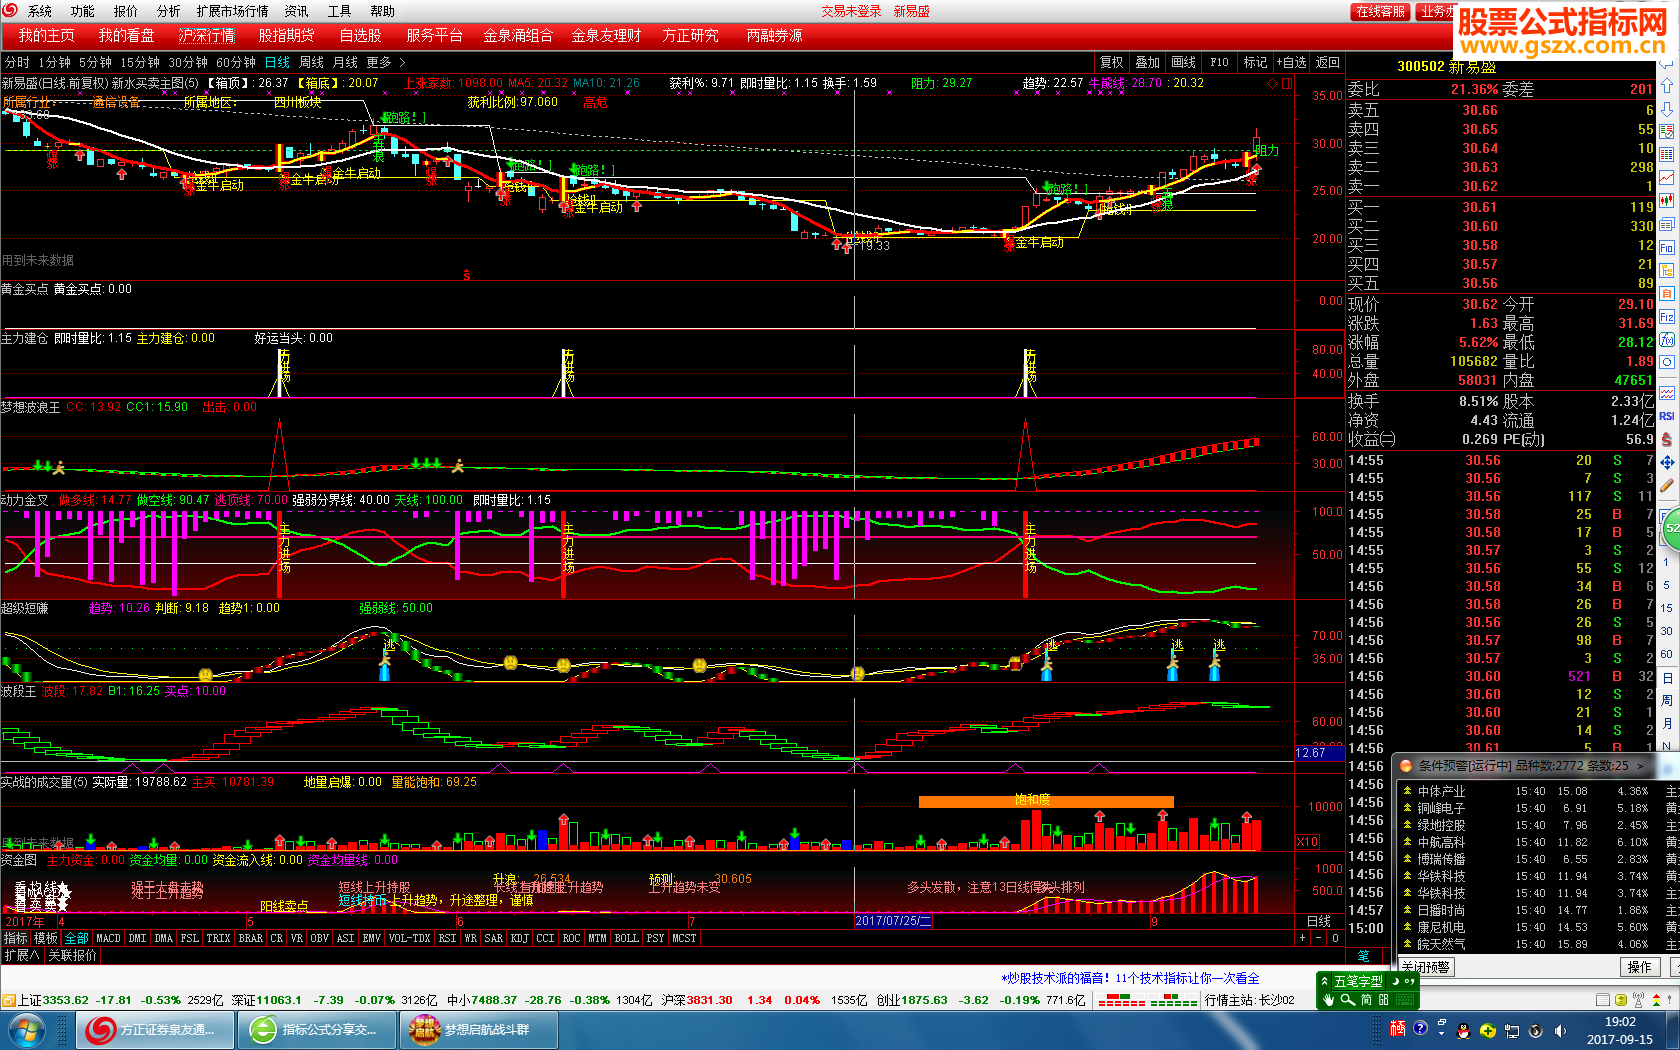Switch to 金泉理财 tab

pyautogui.click(x=606, y=35)
